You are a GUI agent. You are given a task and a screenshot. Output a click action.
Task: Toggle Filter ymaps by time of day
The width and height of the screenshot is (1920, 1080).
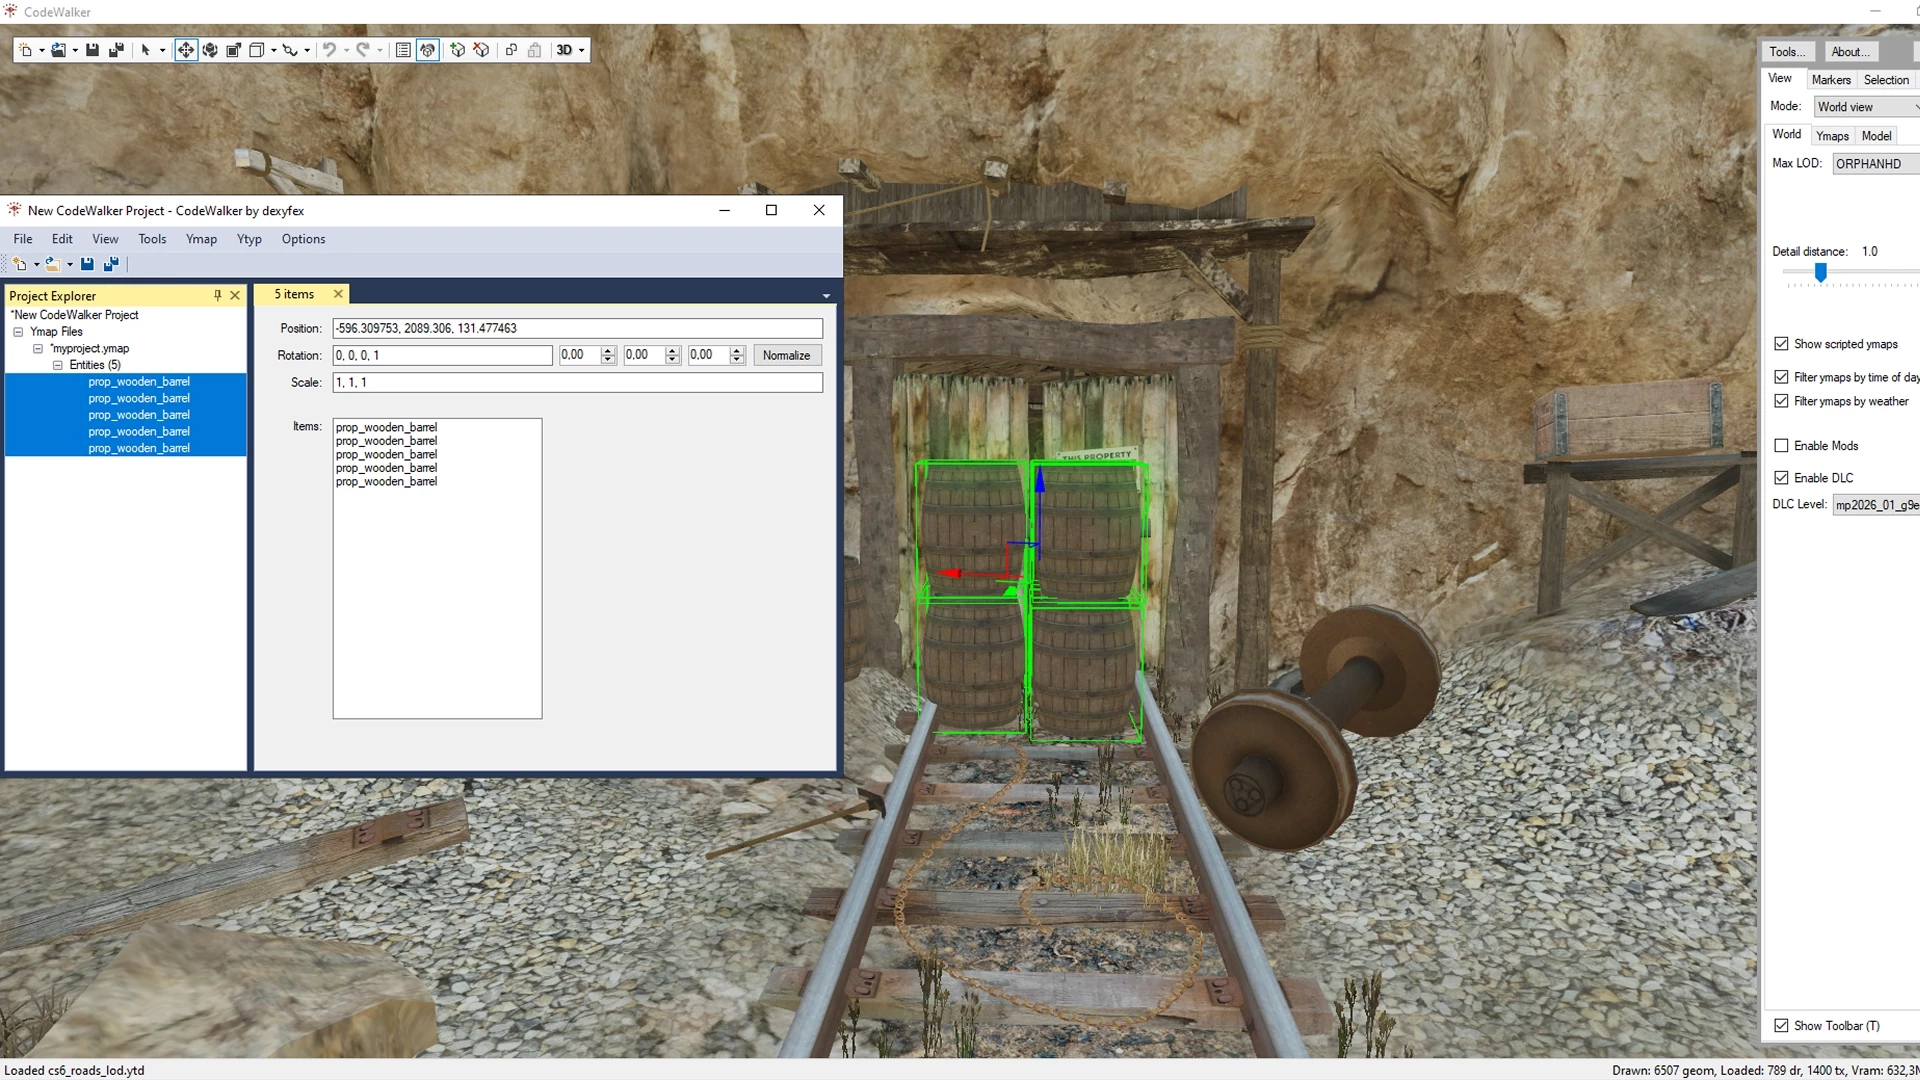[x=1781, y=377]
